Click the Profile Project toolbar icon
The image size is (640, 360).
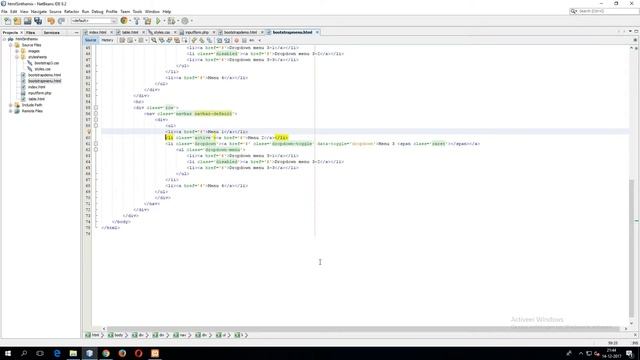[x=185, y=21]
